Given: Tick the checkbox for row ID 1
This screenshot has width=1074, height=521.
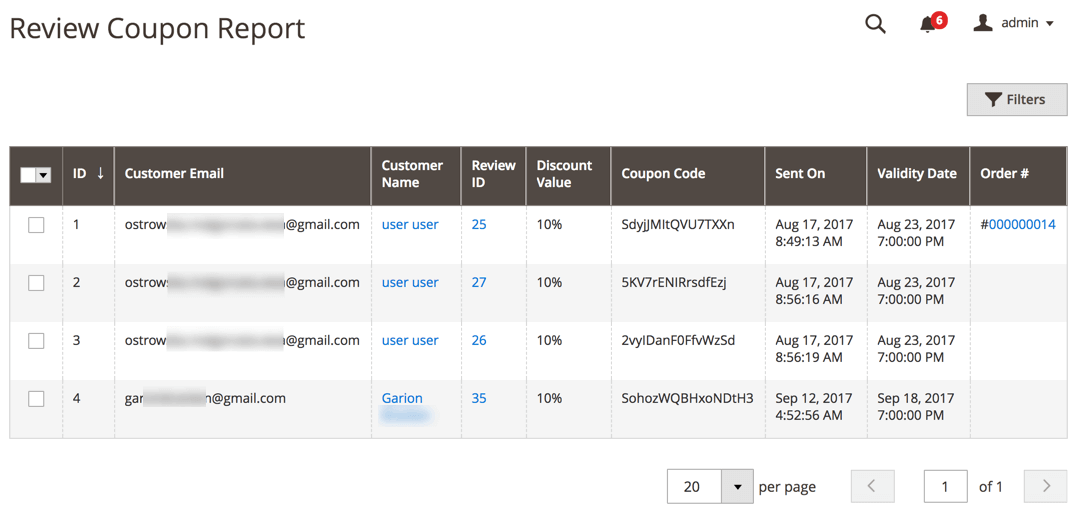Looking at the screenshot, I should point(36,225).
